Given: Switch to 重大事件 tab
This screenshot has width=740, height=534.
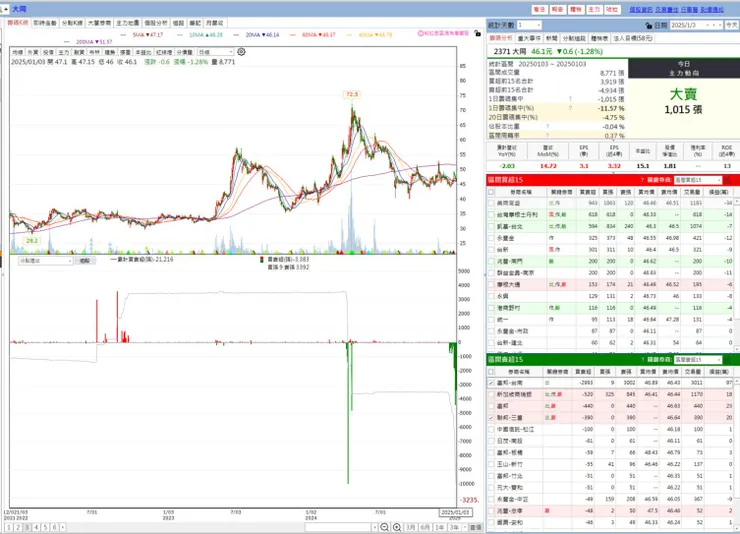Looking at the screenshot, I should click(529, 38).
